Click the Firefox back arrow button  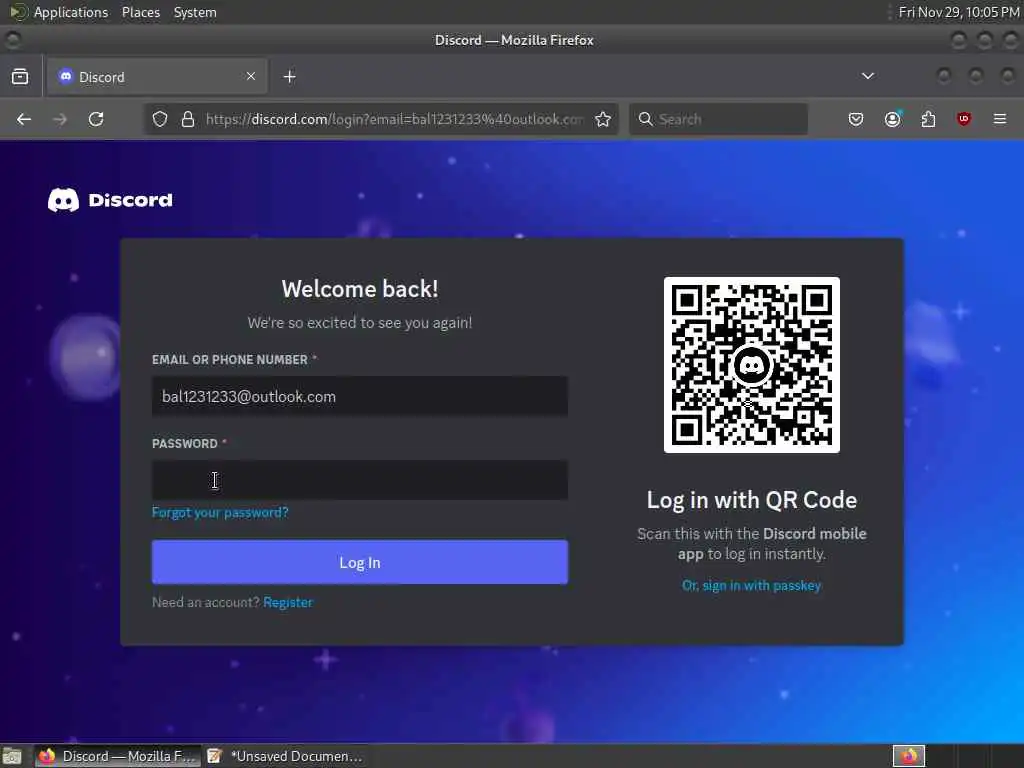click(24, 119)
